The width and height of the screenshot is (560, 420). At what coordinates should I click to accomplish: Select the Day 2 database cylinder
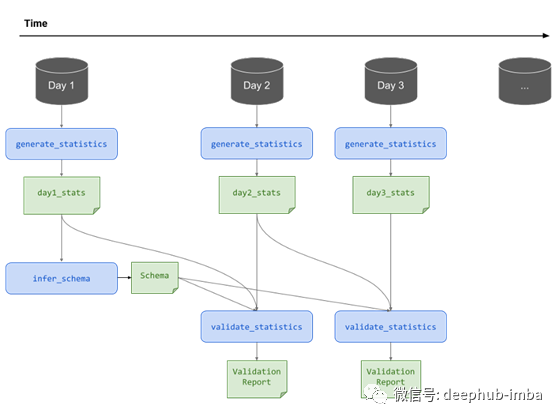point(257,81)
